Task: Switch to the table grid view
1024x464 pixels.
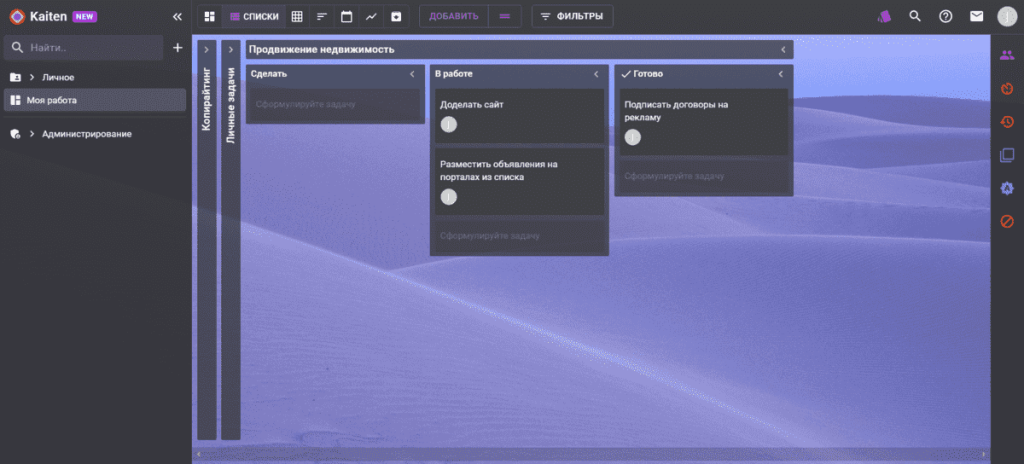Action: tap(297, 16)
